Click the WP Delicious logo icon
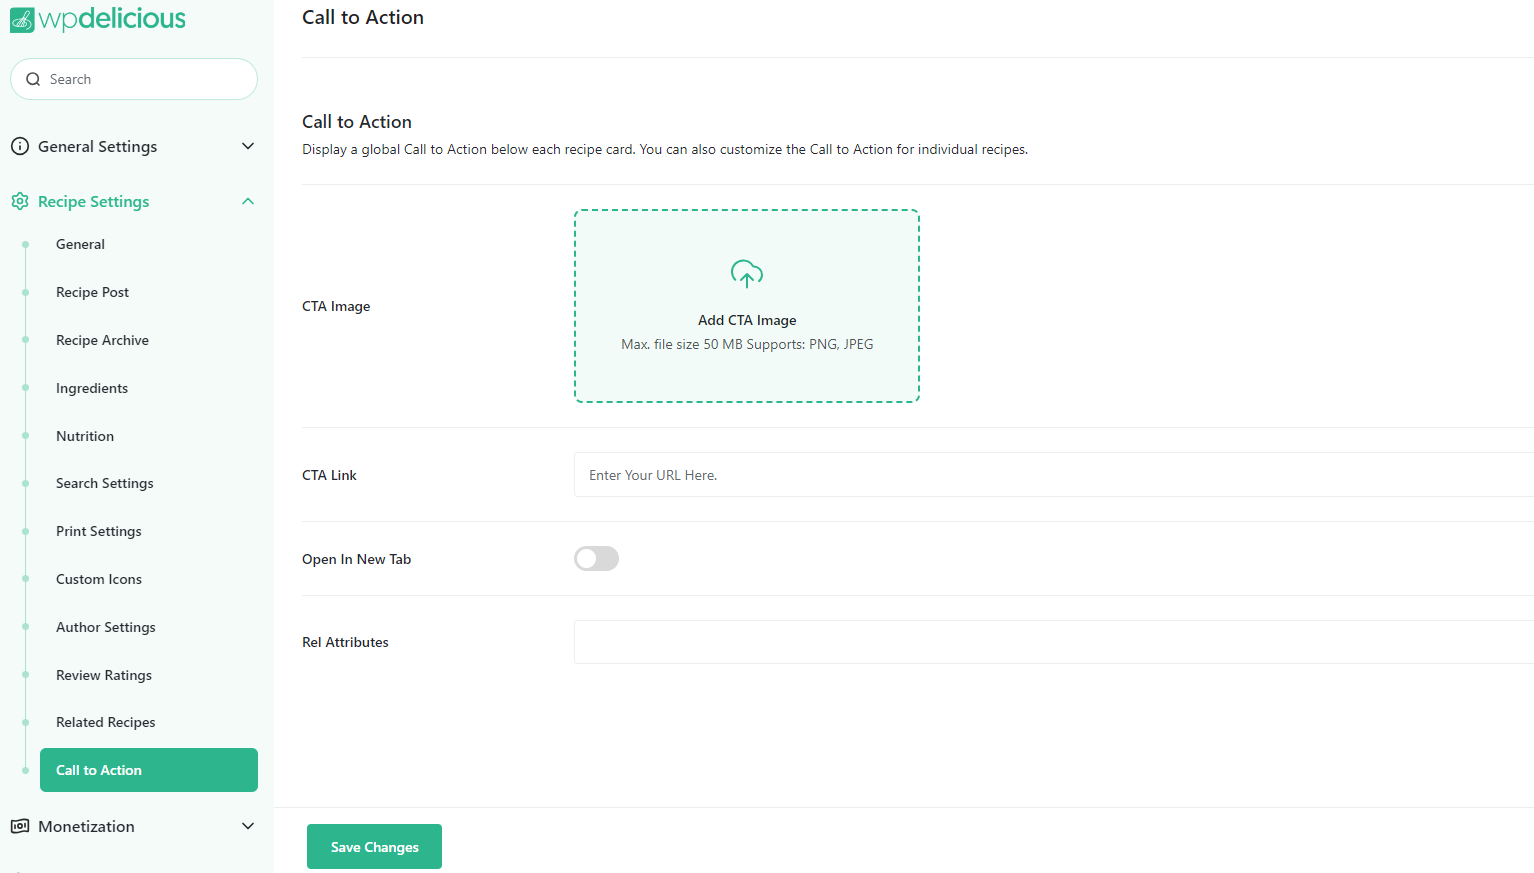Viewport: 1534px width, 873px height. point(22,20)
